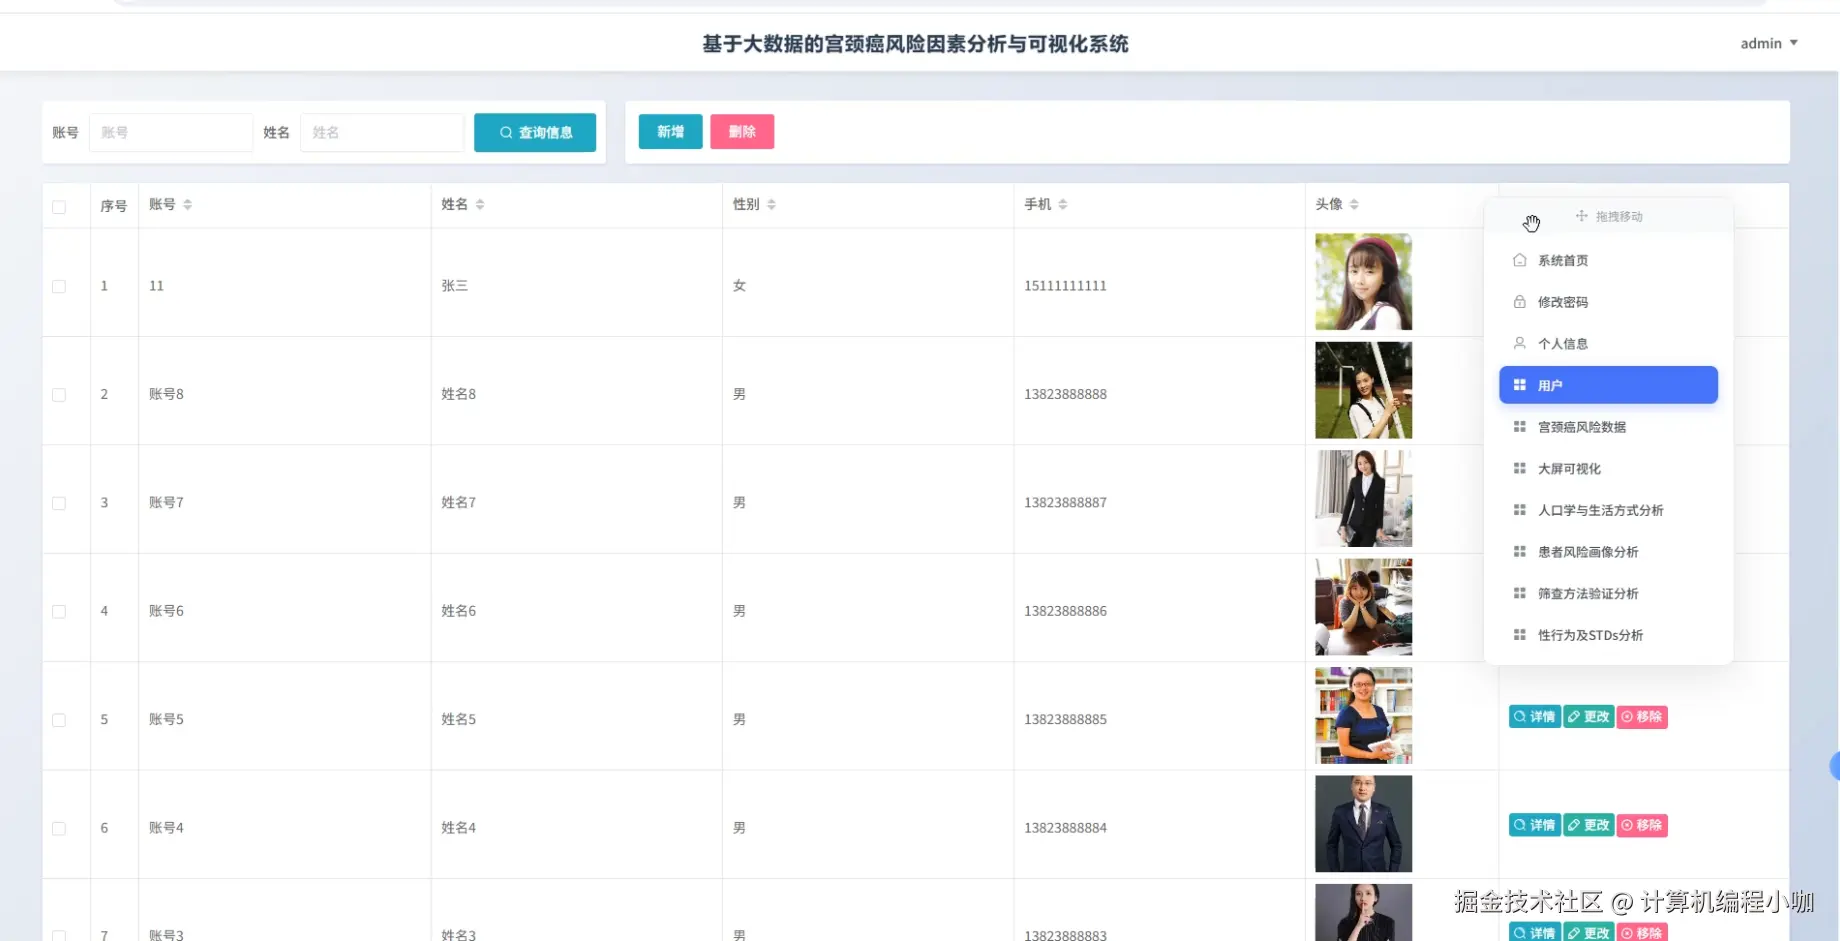1840x941 pixels.
Task: Check the row for 账号6
Action: (59, 612)
